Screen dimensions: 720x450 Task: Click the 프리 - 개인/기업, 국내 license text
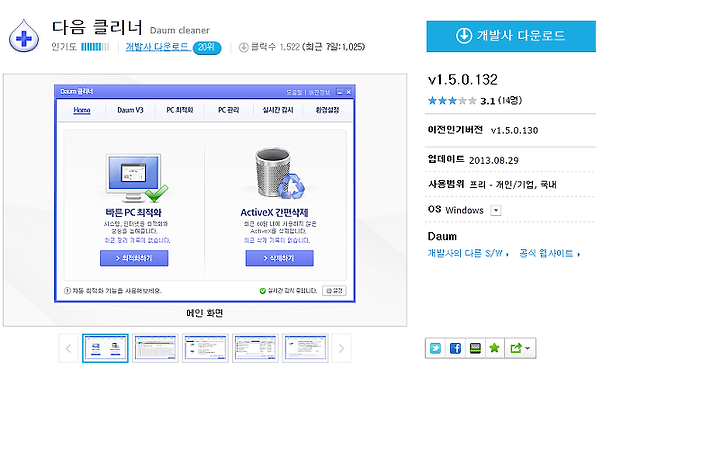[x=513, y=185]
